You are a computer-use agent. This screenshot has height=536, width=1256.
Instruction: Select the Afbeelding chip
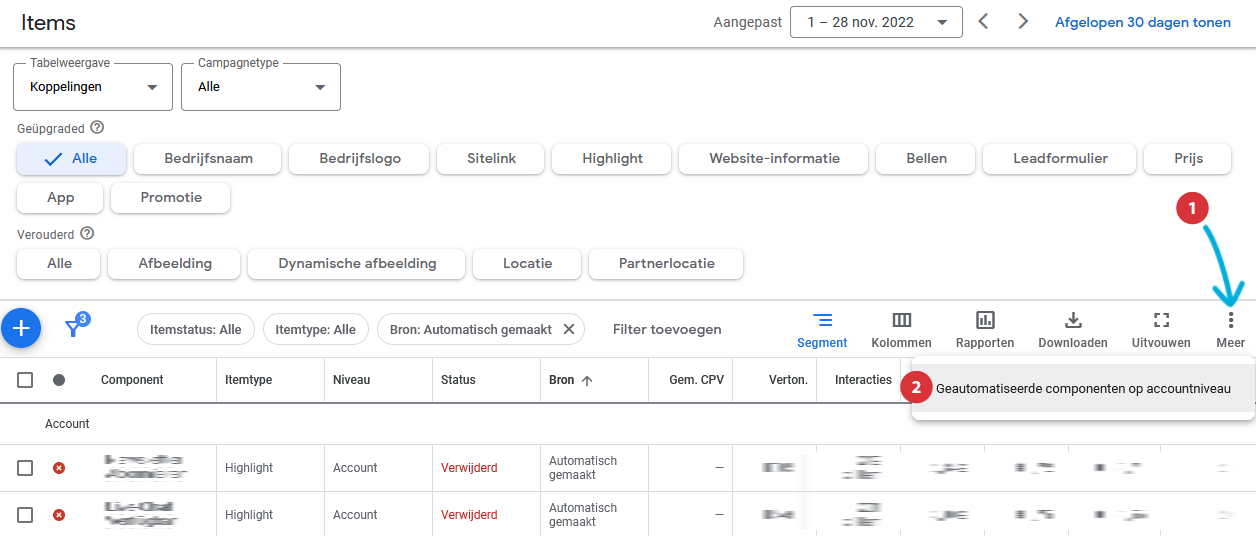point(175,263)
